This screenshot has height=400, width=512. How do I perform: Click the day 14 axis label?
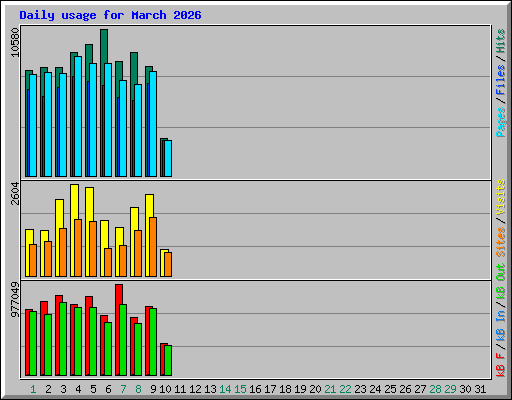point(225,389)
